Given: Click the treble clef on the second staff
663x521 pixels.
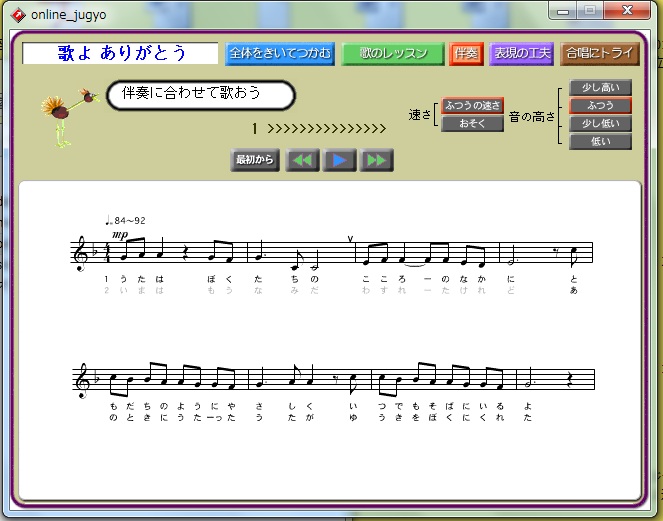Looking at the screenshot, I should (x=81, y=381).
